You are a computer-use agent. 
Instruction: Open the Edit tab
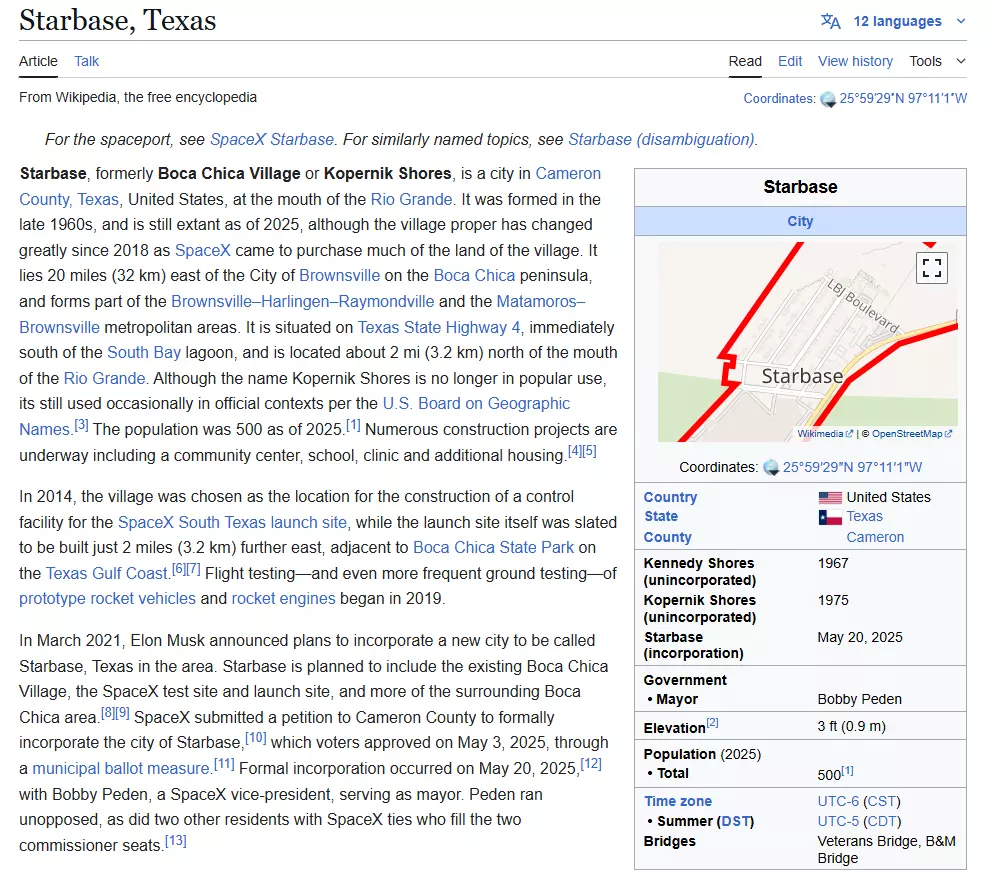[790, 61]
